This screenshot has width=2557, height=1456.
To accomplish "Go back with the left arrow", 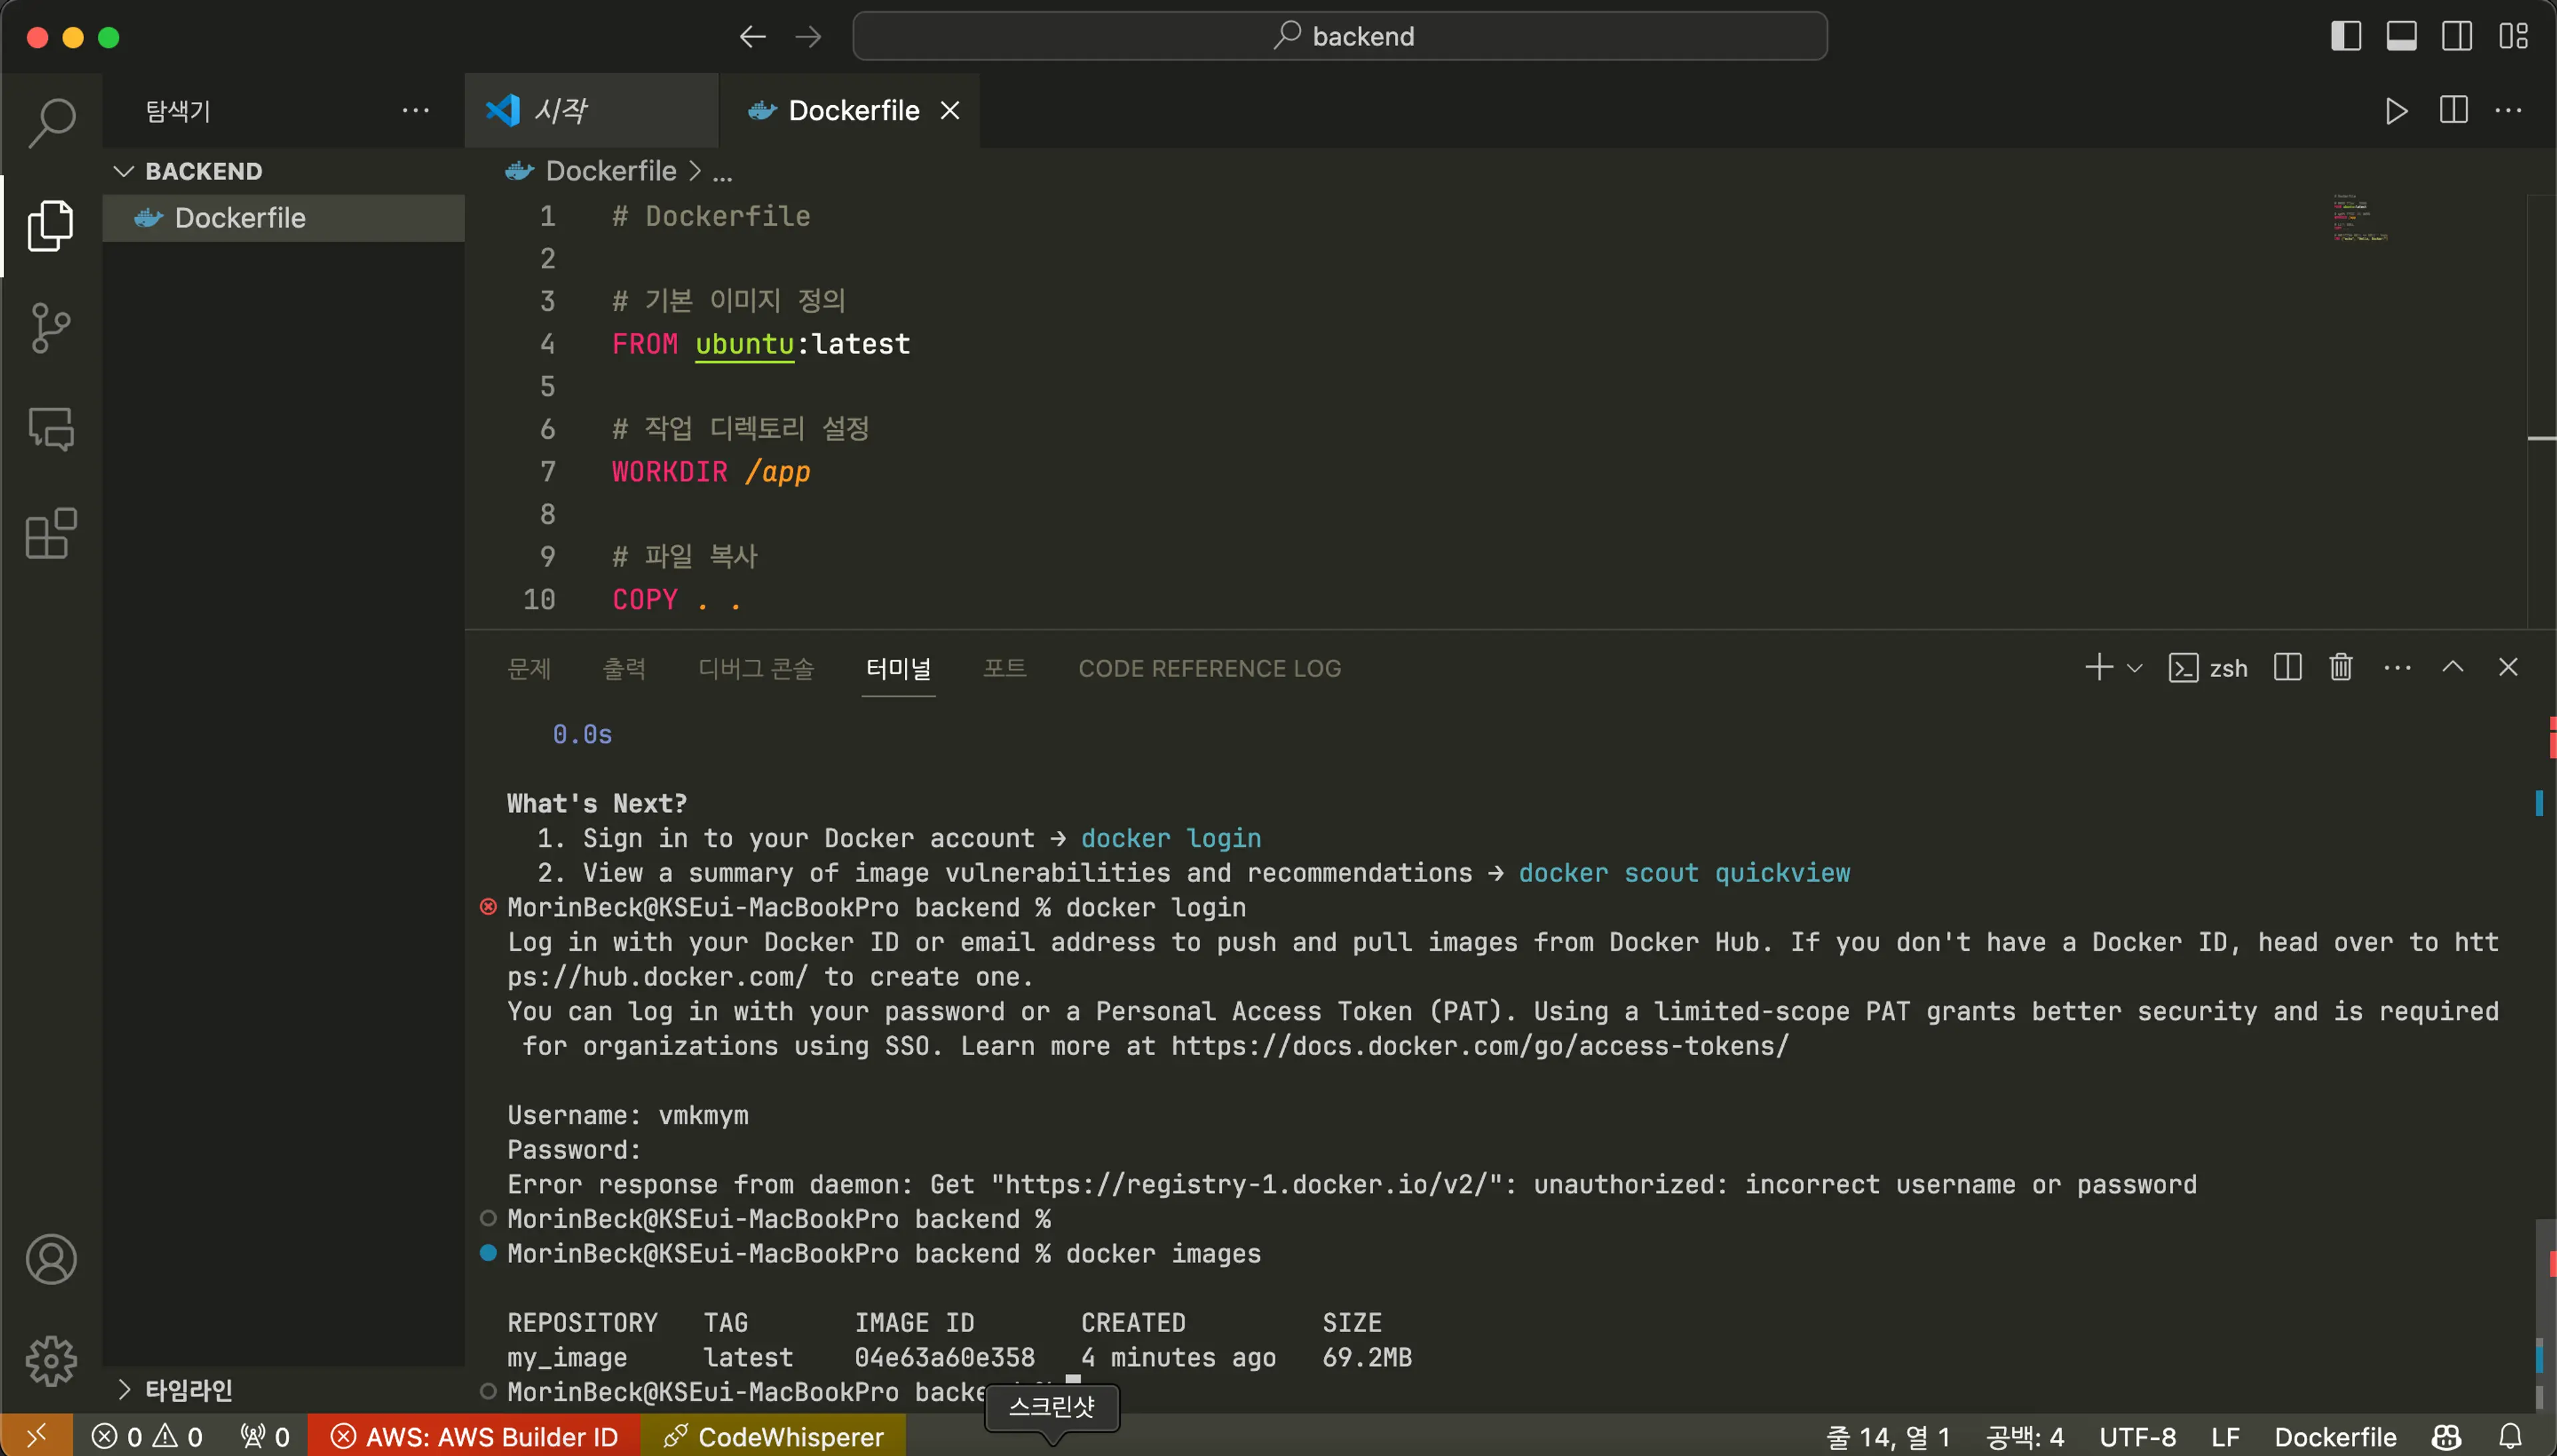I will 752,37.
